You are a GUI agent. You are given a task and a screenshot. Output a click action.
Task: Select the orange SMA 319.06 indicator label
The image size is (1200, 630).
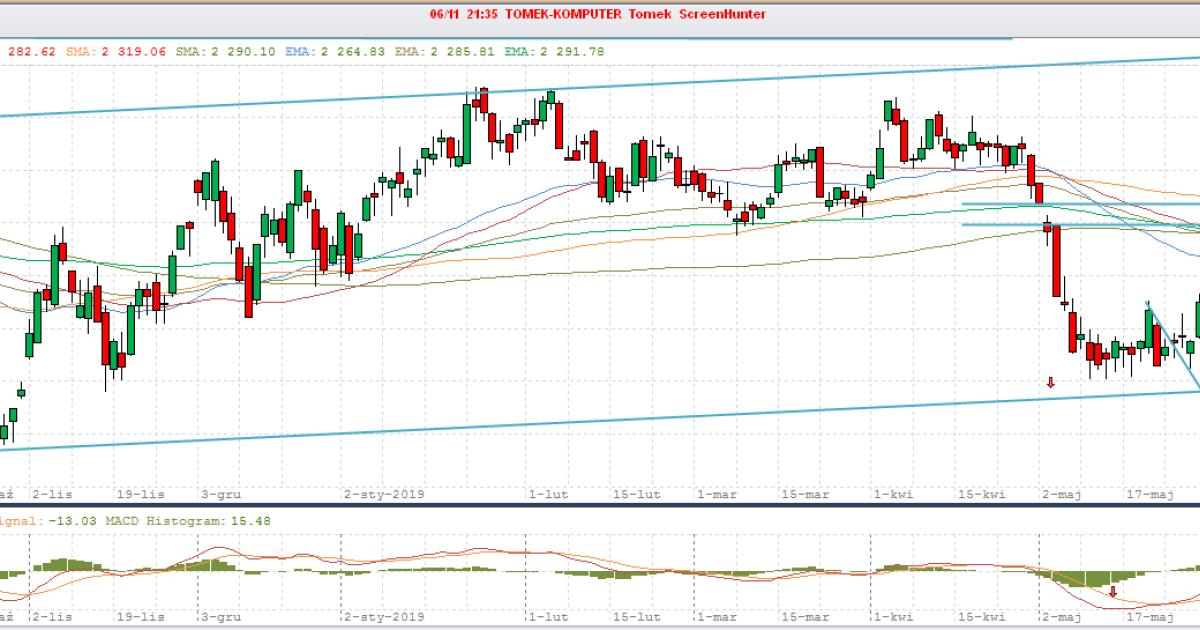pyautogui.click(x=117, y=51)
